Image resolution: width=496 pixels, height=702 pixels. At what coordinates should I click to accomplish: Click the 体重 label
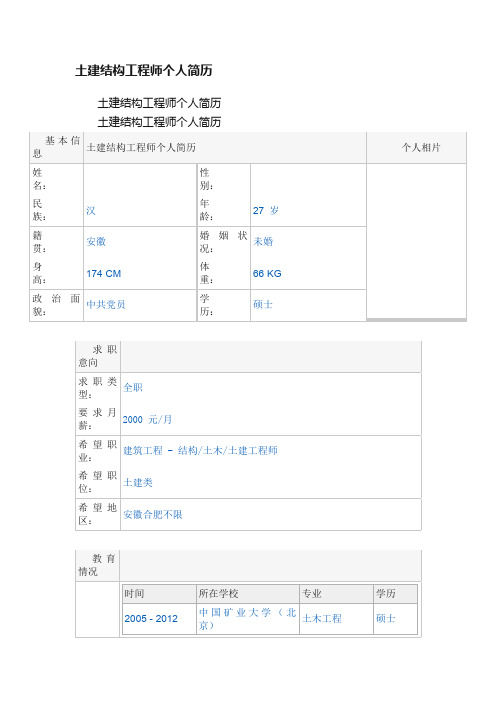point(206,273)
